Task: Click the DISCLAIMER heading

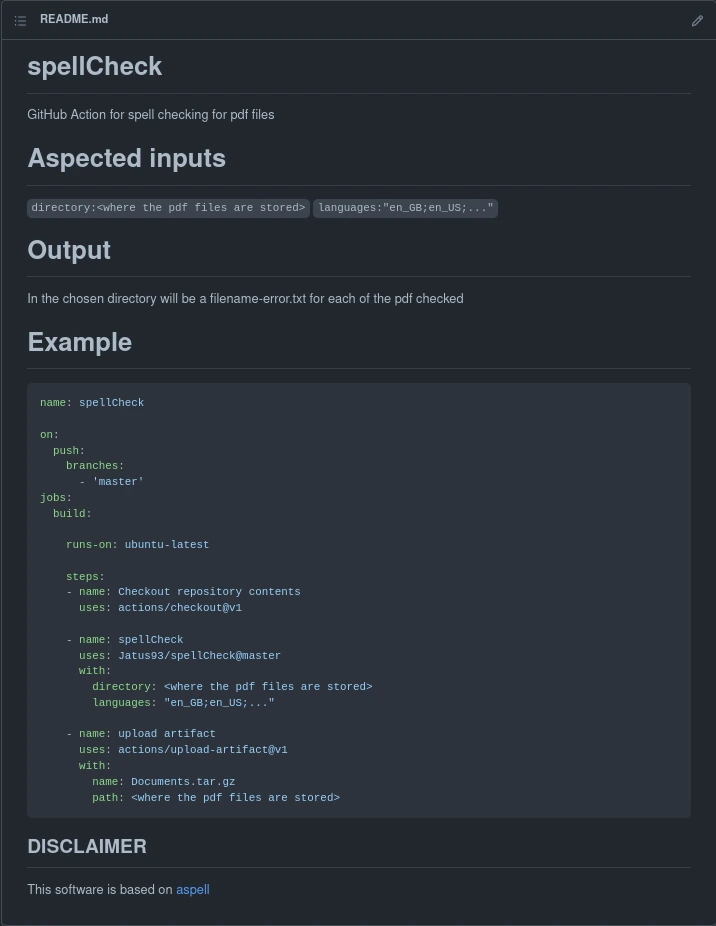Action: point(87,846)
